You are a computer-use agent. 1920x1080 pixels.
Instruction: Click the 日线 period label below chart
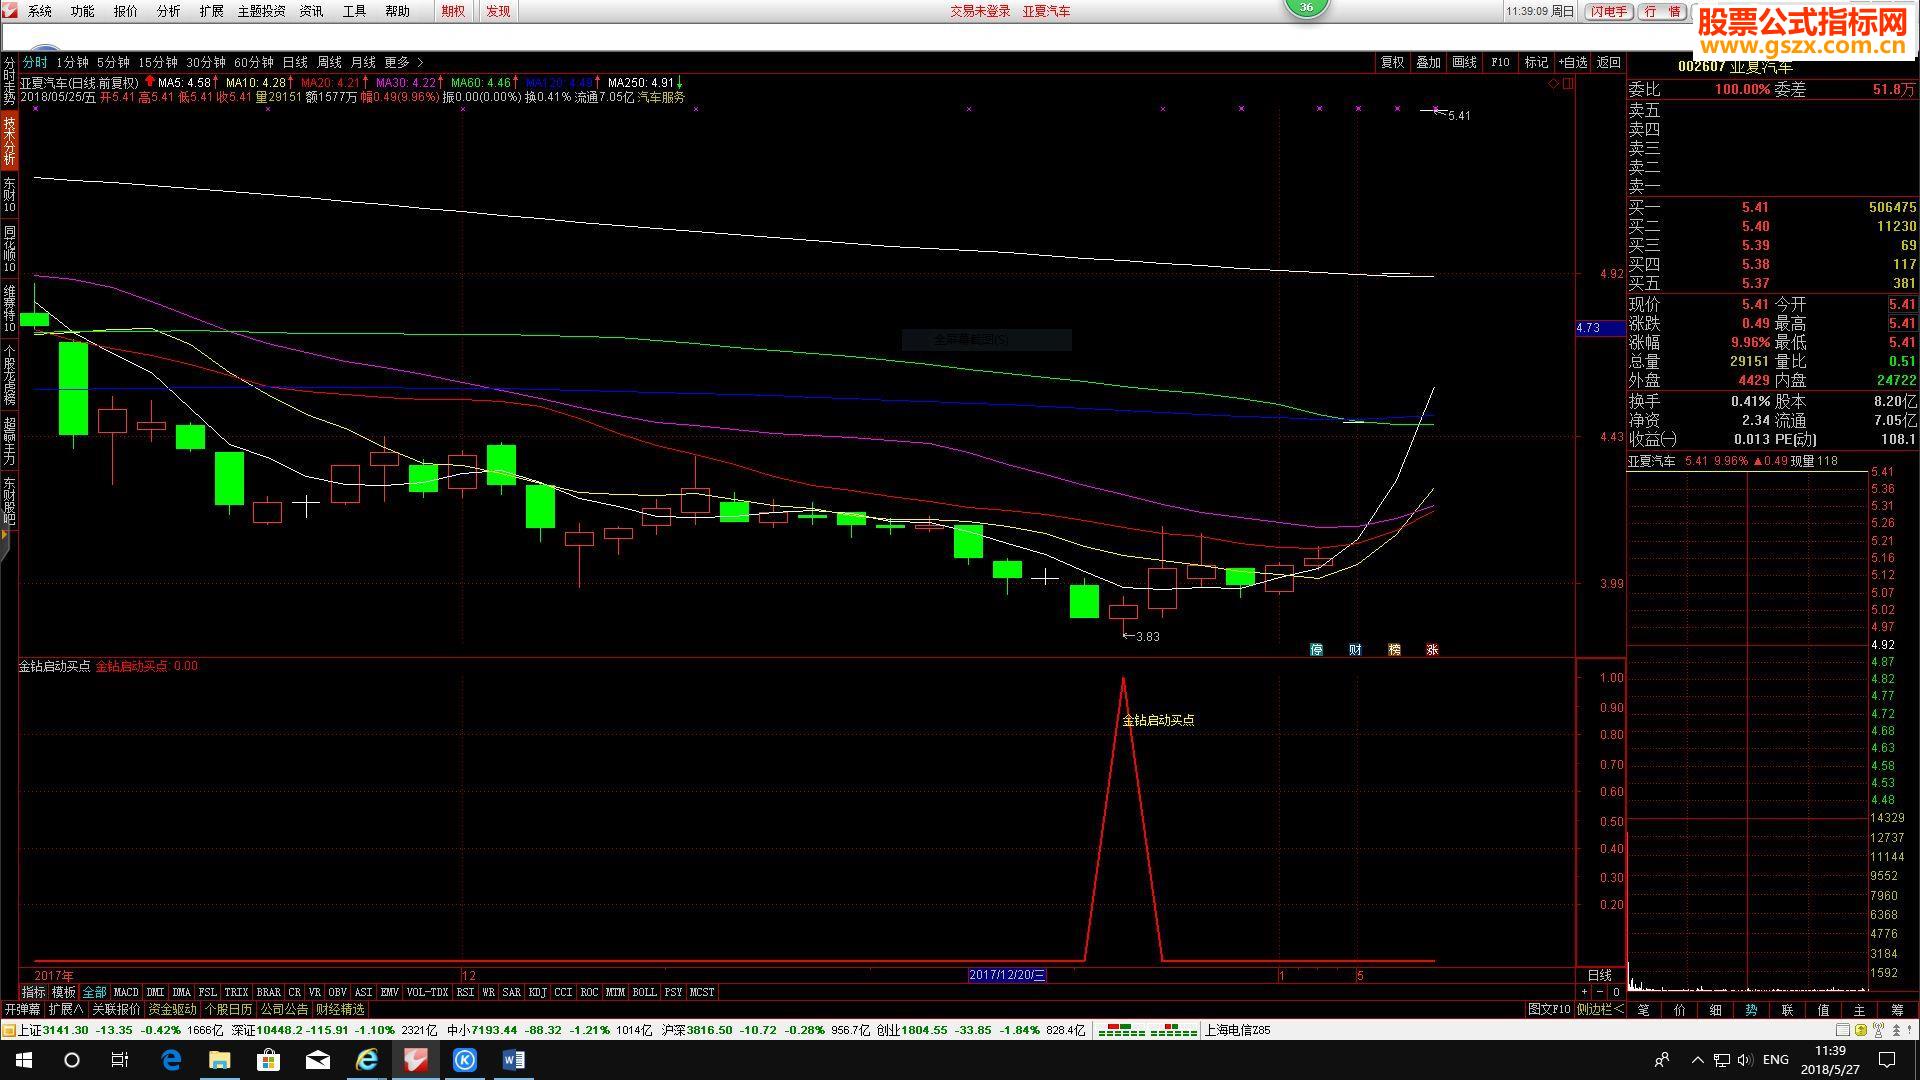pyautogui.click(x=1599, y=975)
